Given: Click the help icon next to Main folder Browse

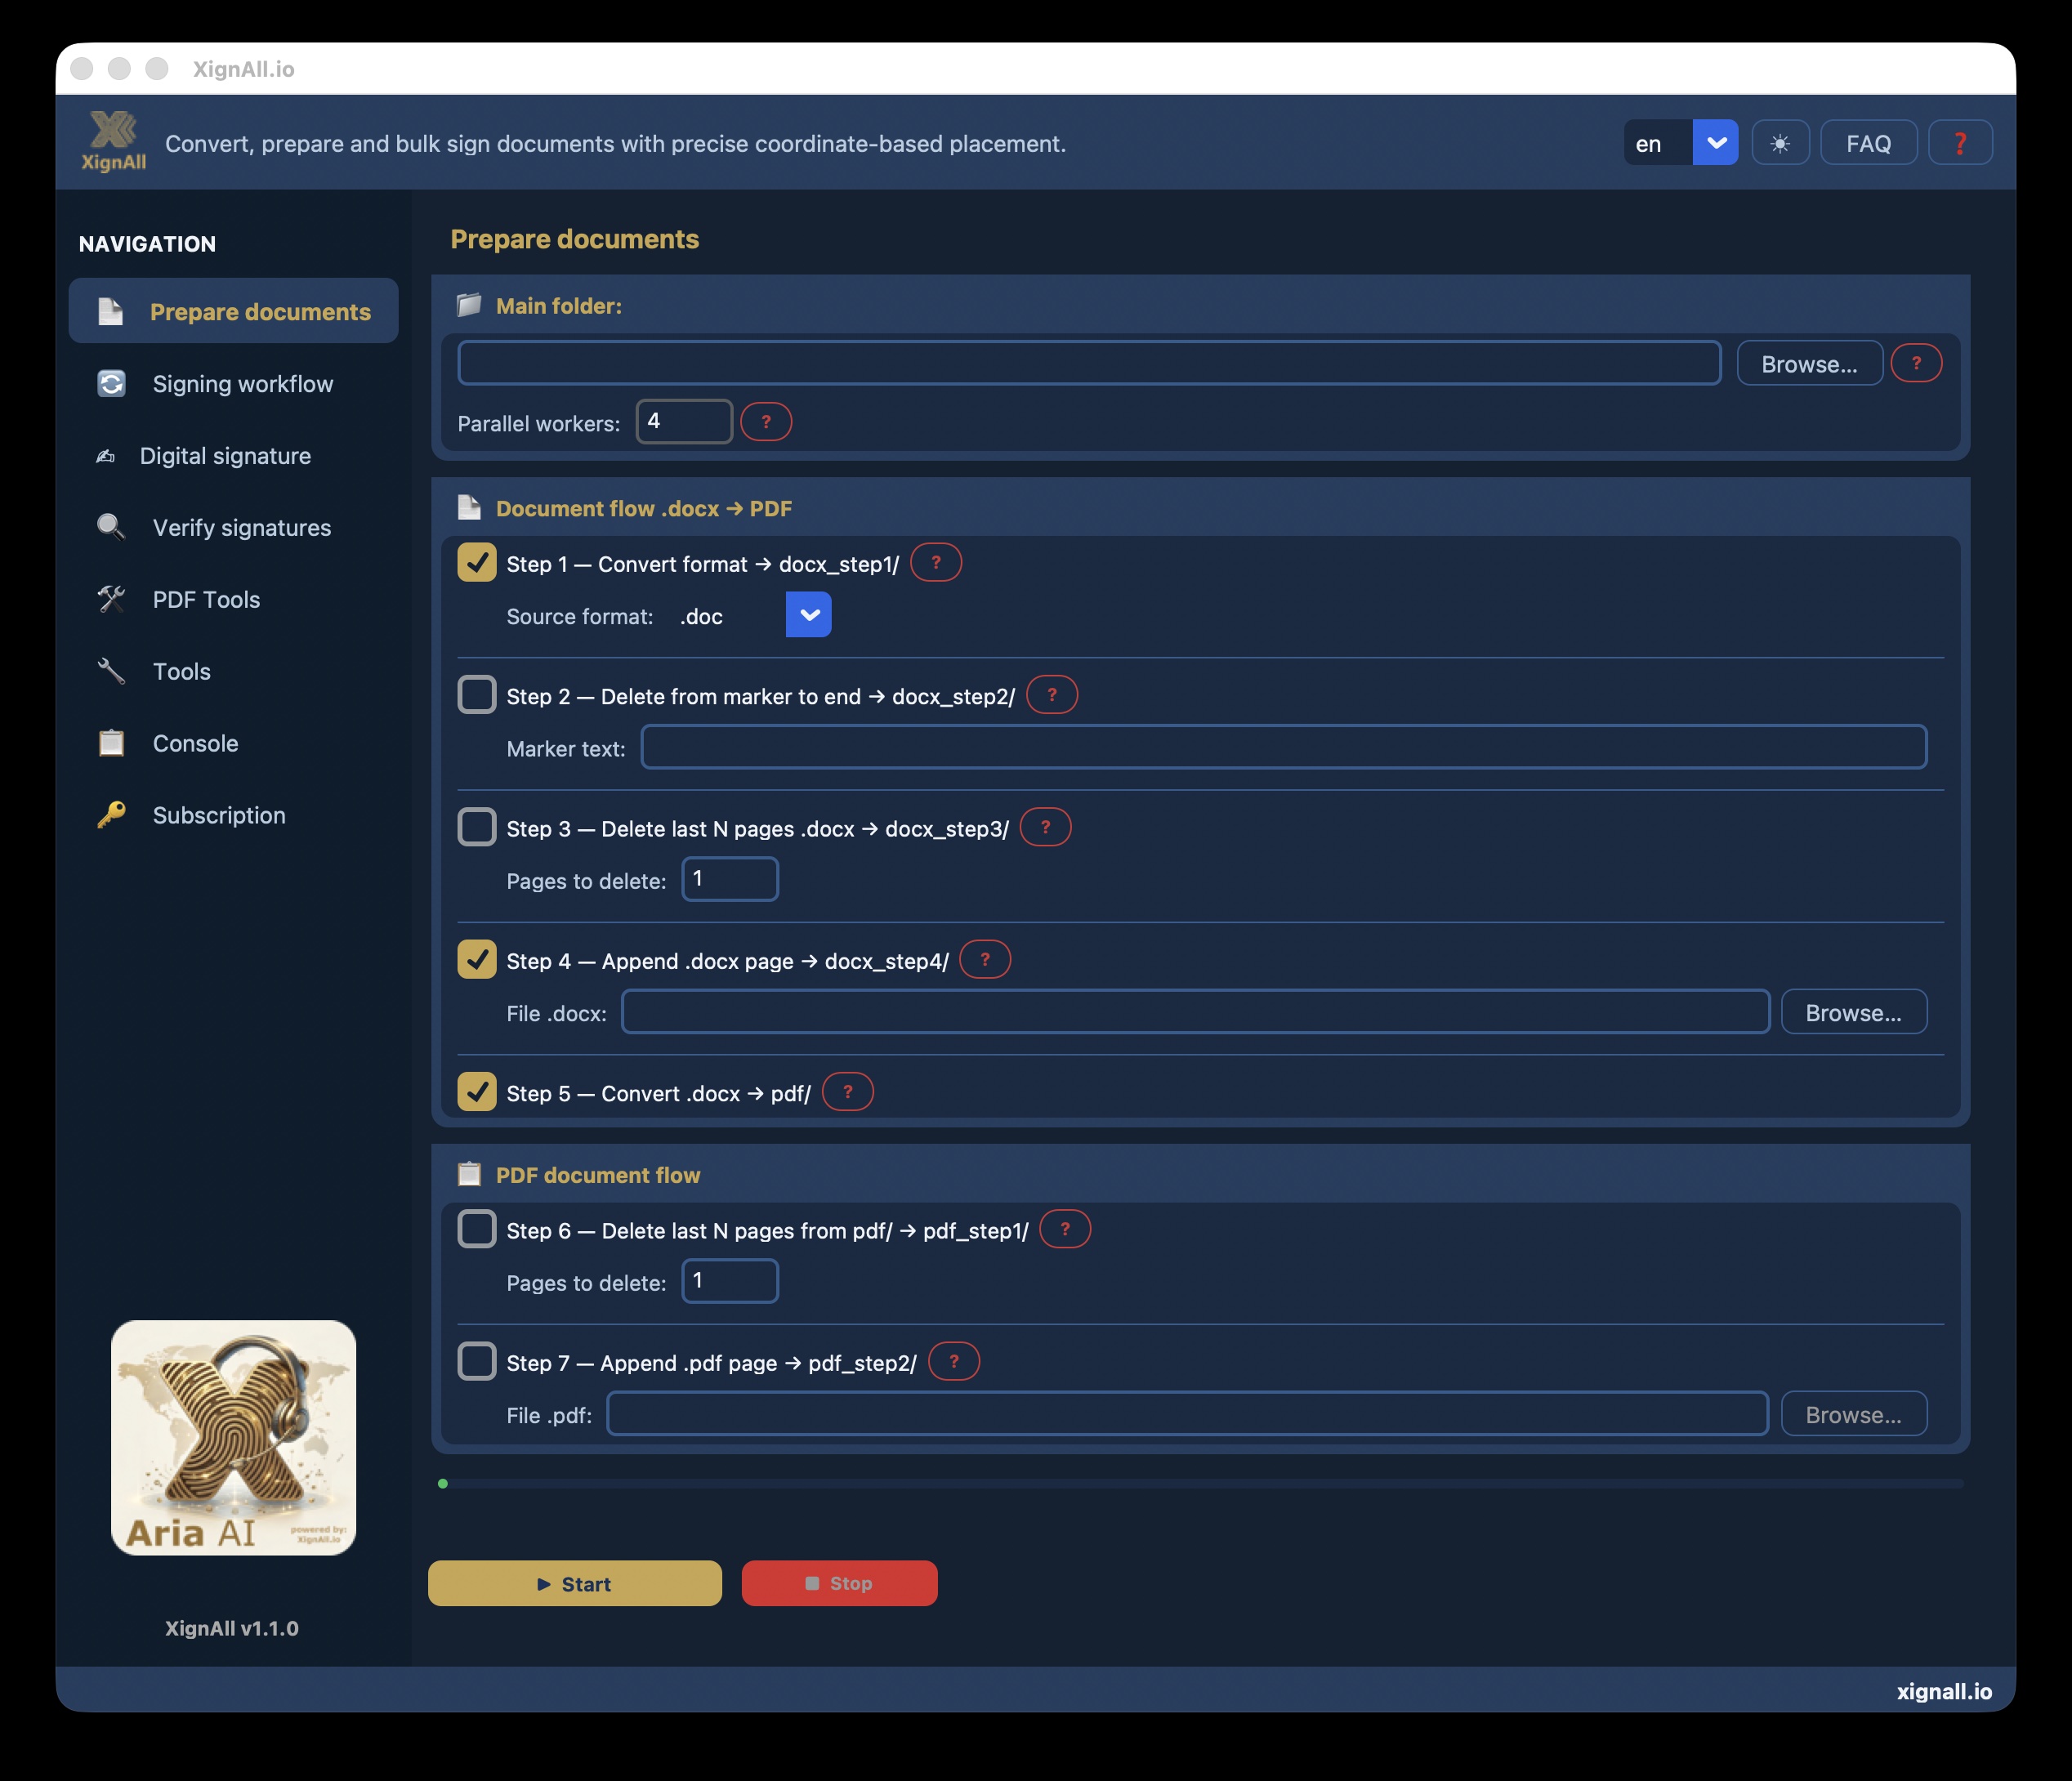Looking at the screenshot, I should 1916,363.
